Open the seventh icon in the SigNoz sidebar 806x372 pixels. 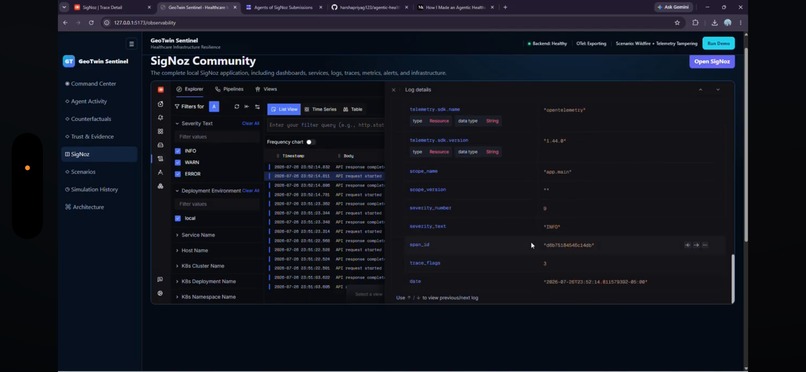160,173
